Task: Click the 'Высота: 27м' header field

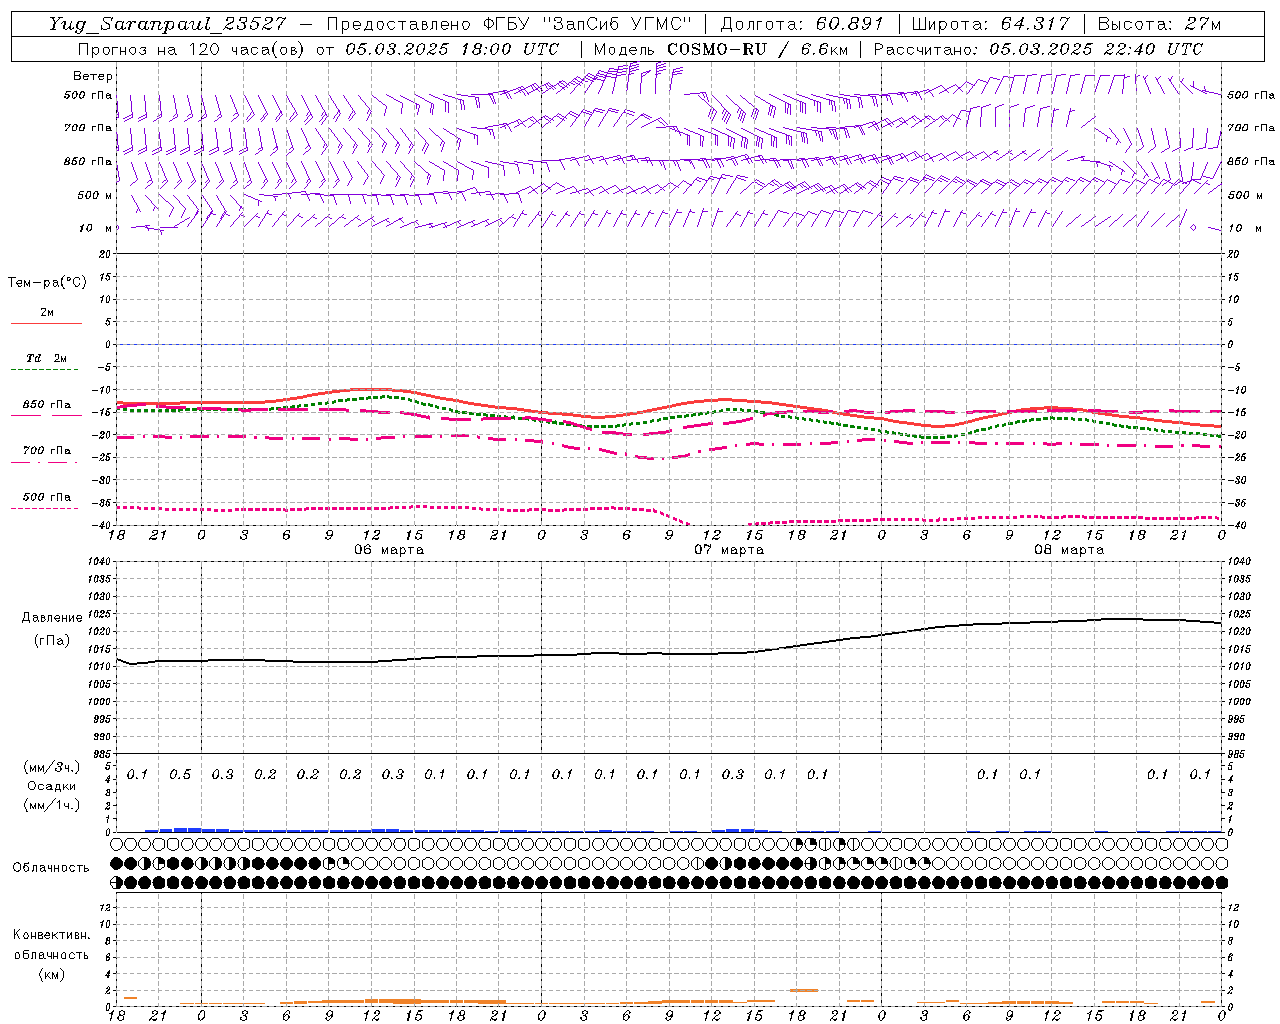Action: (x=1160, y=24)
